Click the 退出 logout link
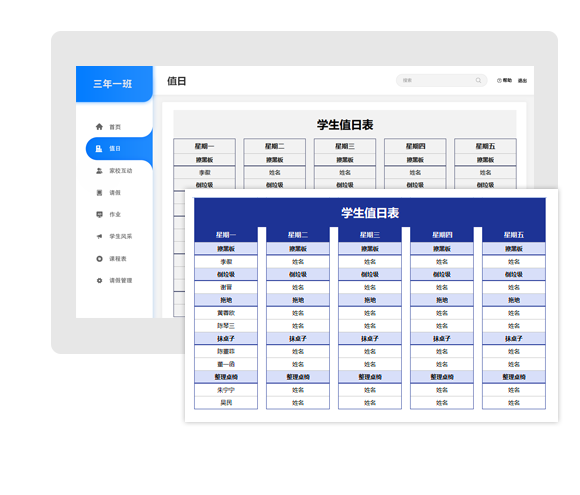This screenshot has height=495, width=580. 522,80
